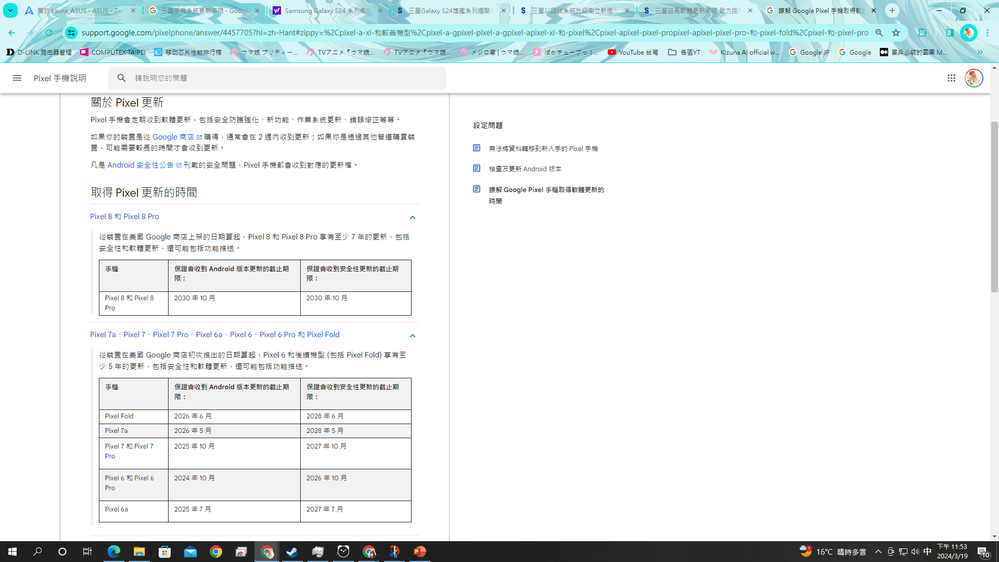Click the Pixel 7a、Pixel 7 section heading link
The width and height of the screenshot is (999, 562).
[215, 335]
